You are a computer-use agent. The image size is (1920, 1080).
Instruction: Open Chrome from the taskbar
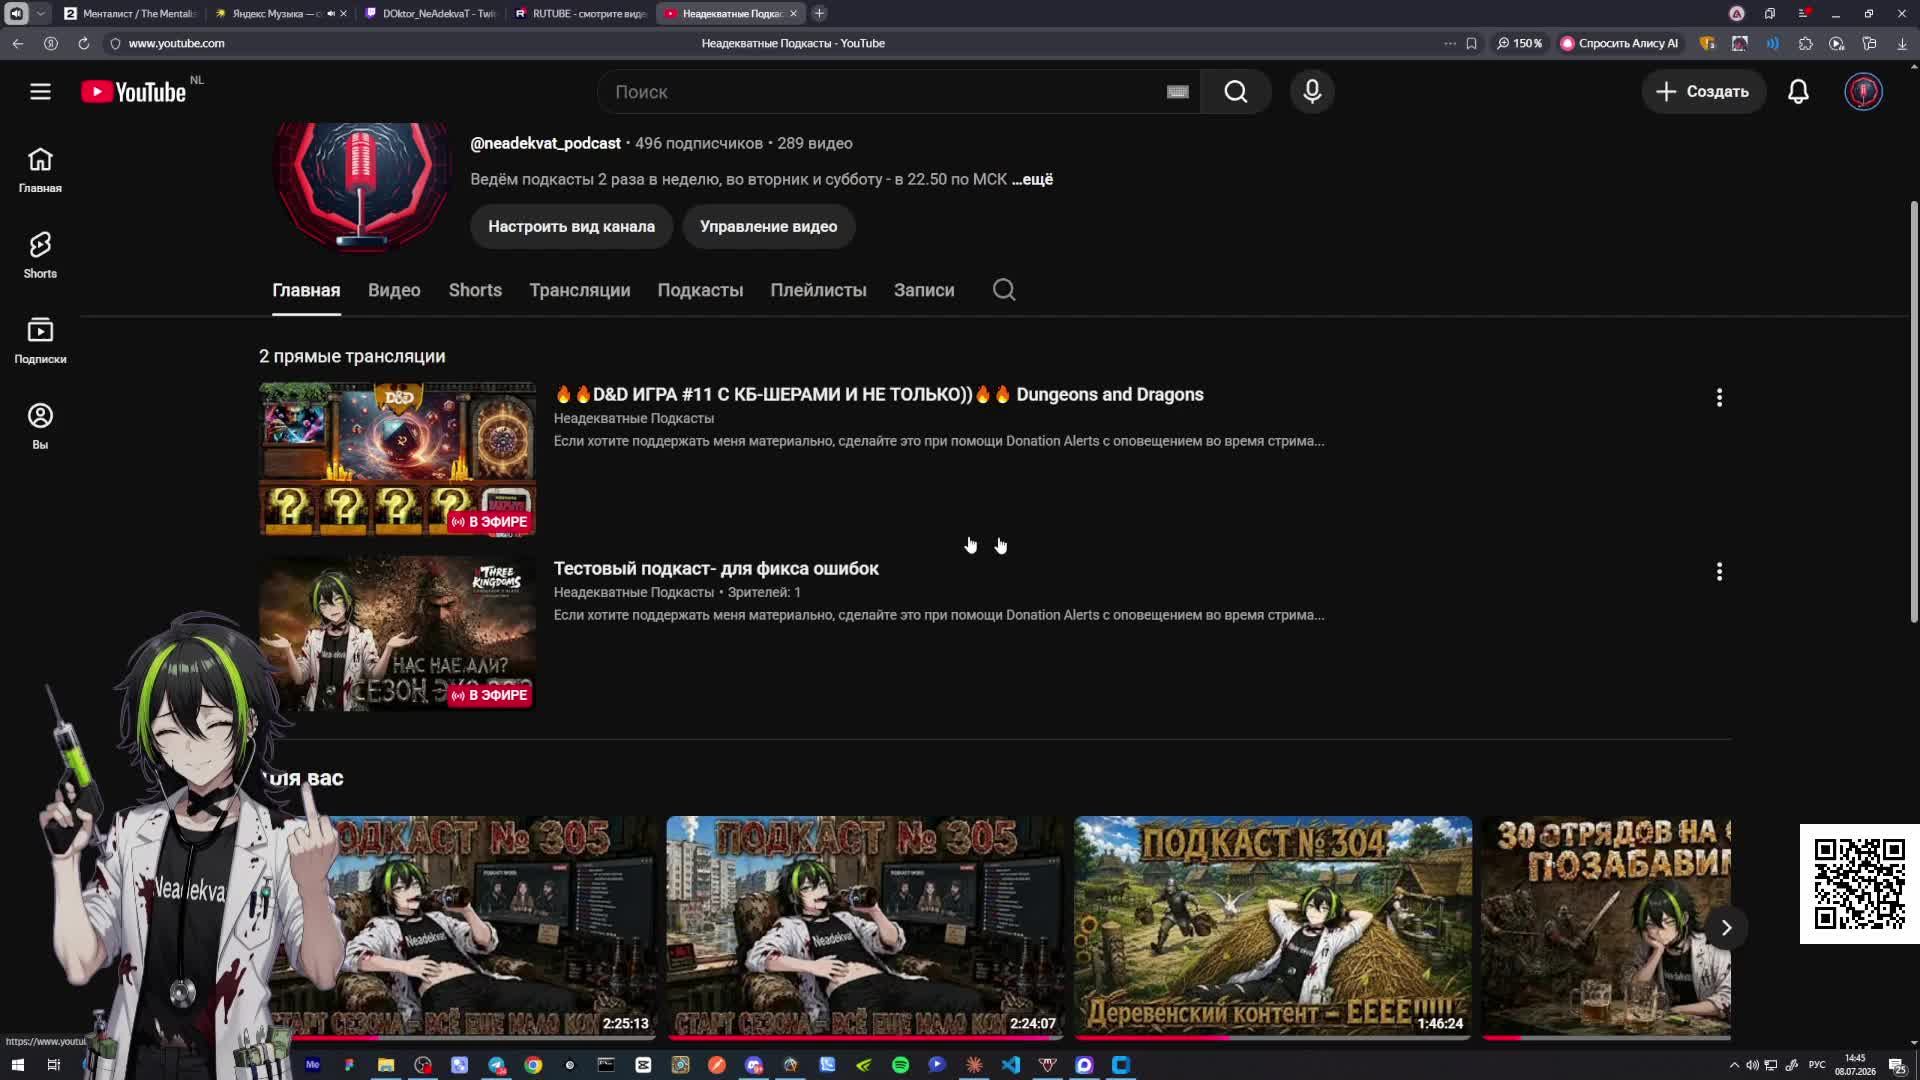click(x=533, y=1065)
